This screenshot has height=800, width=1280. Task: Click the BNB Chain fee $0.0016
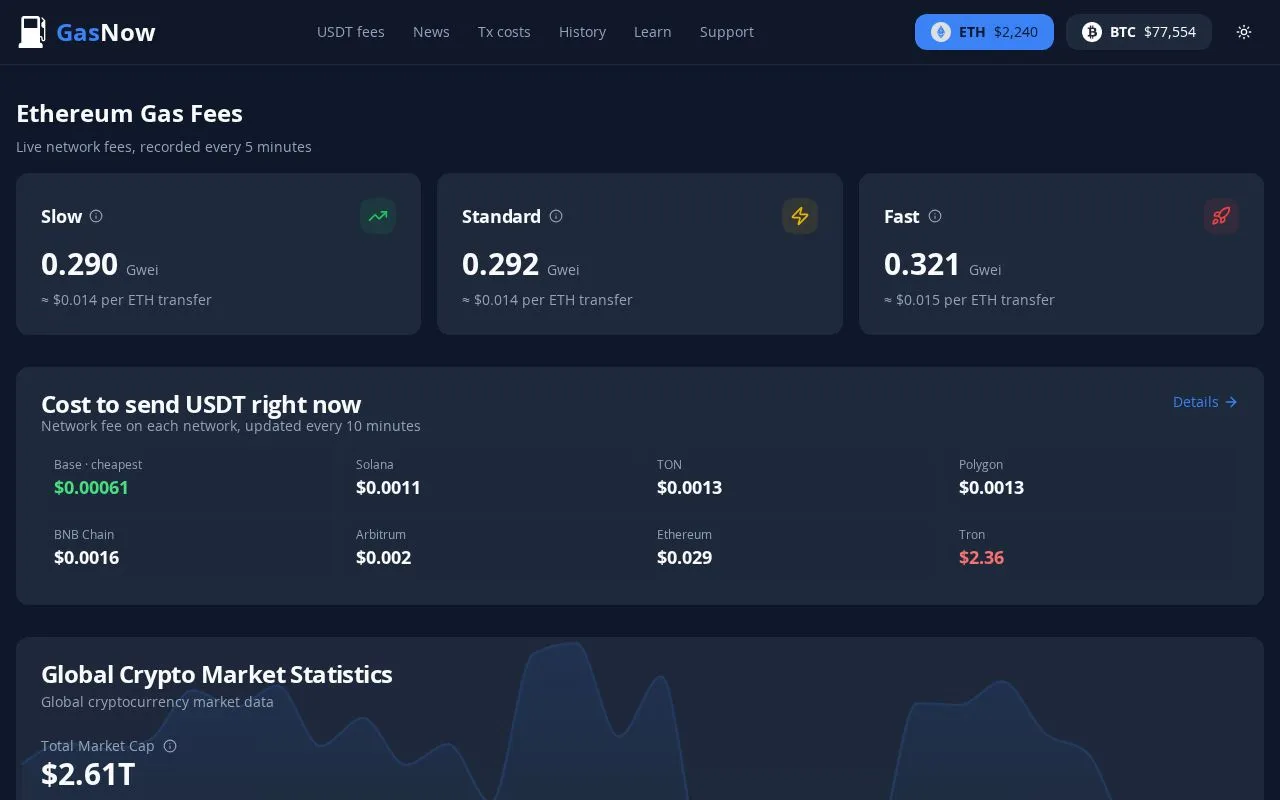[x=86, y=558]
